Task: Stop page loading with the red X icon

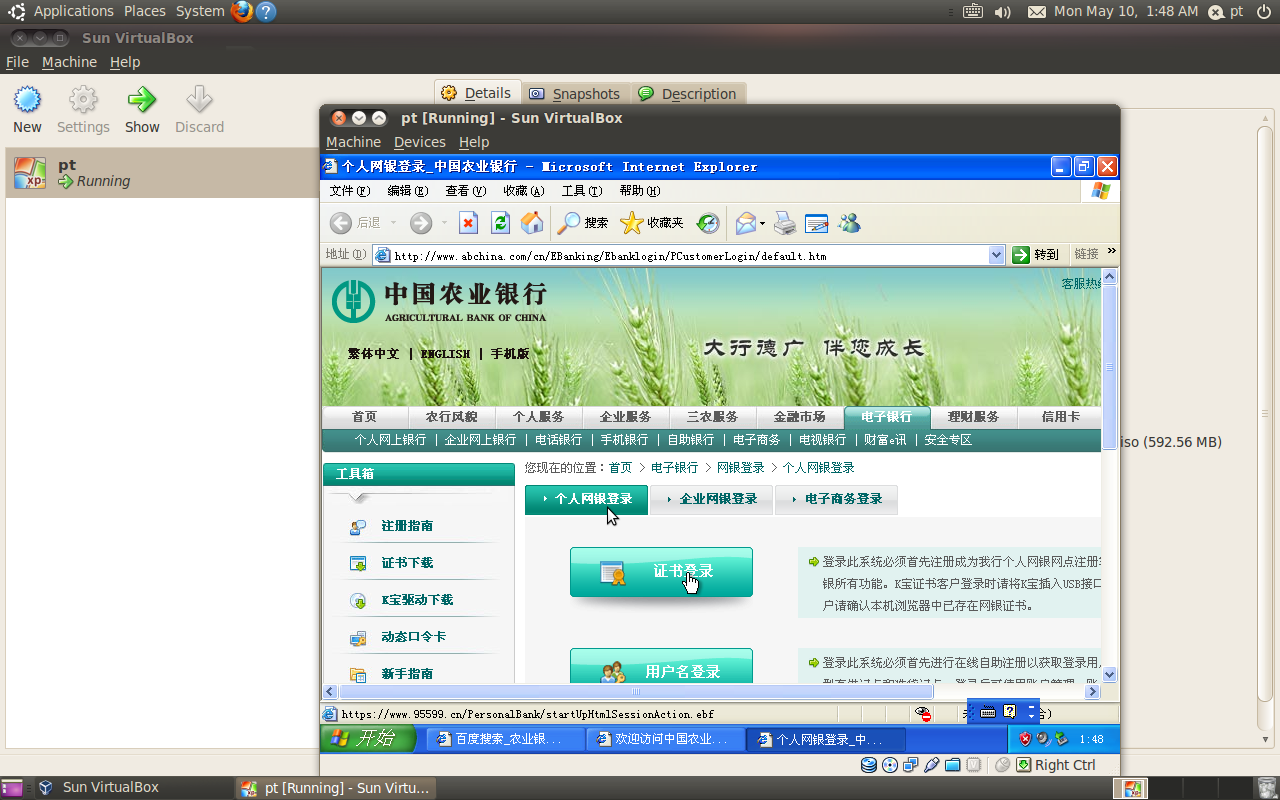Action: 468,223
